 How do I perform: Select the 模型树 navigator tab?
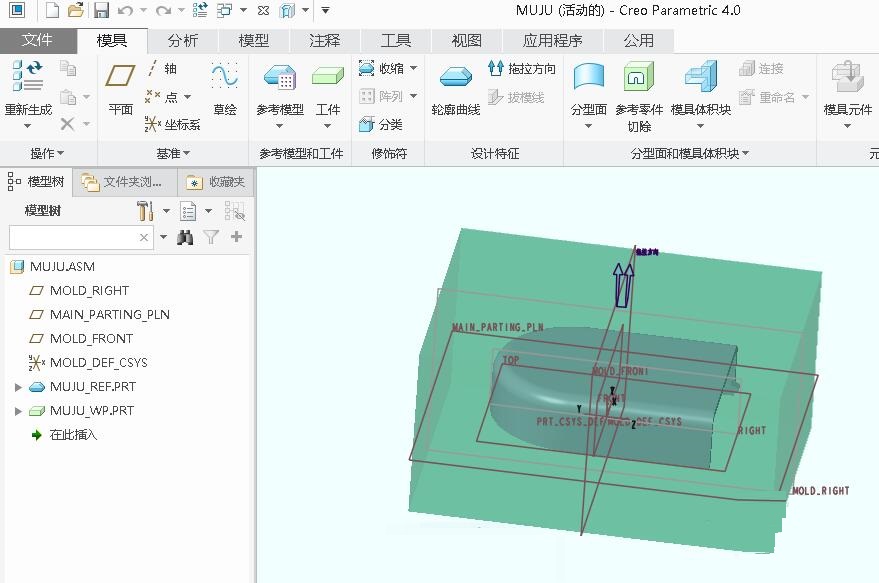pos(36,182)
